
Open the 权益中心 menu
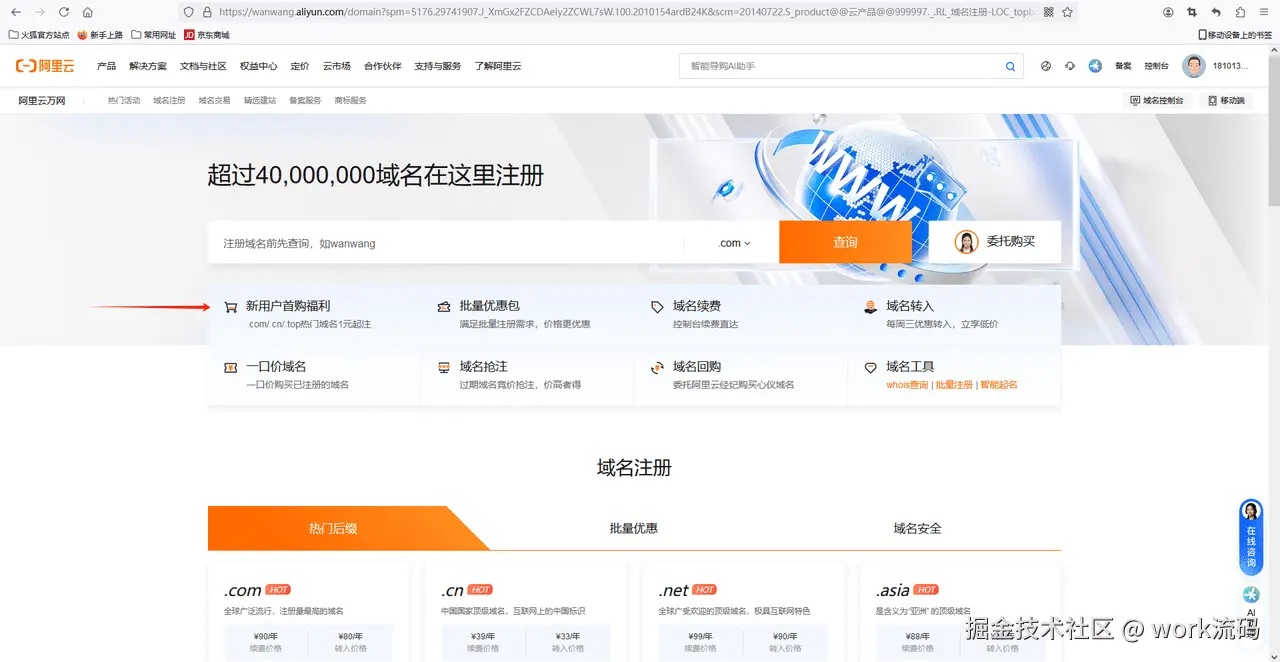point(258,66)
